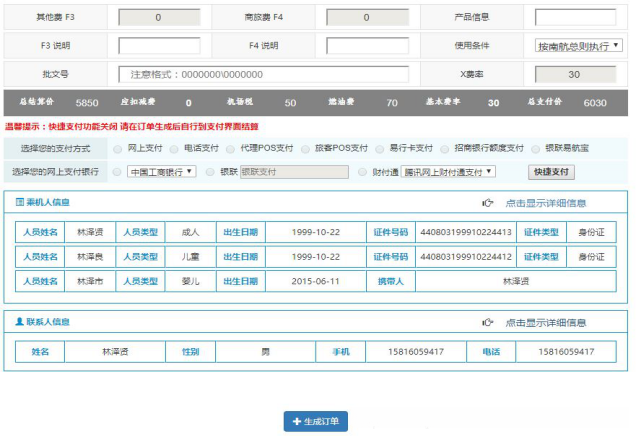The height and width of the screenshot is (438, 636).
Task: Select the 财付通 radio option
Action: pyautogui.click(x=362, y=172)
